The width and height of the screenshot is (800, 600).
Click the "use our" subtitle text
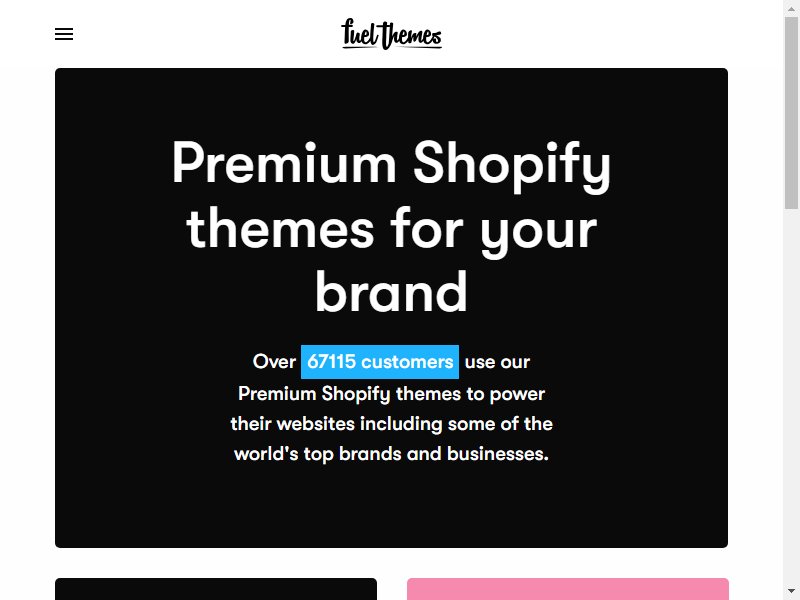point(497,362)
